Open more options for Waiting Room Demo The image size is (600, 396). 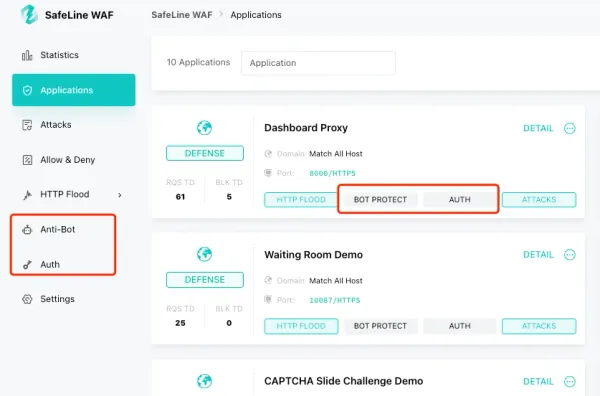(x=569, y=255)
